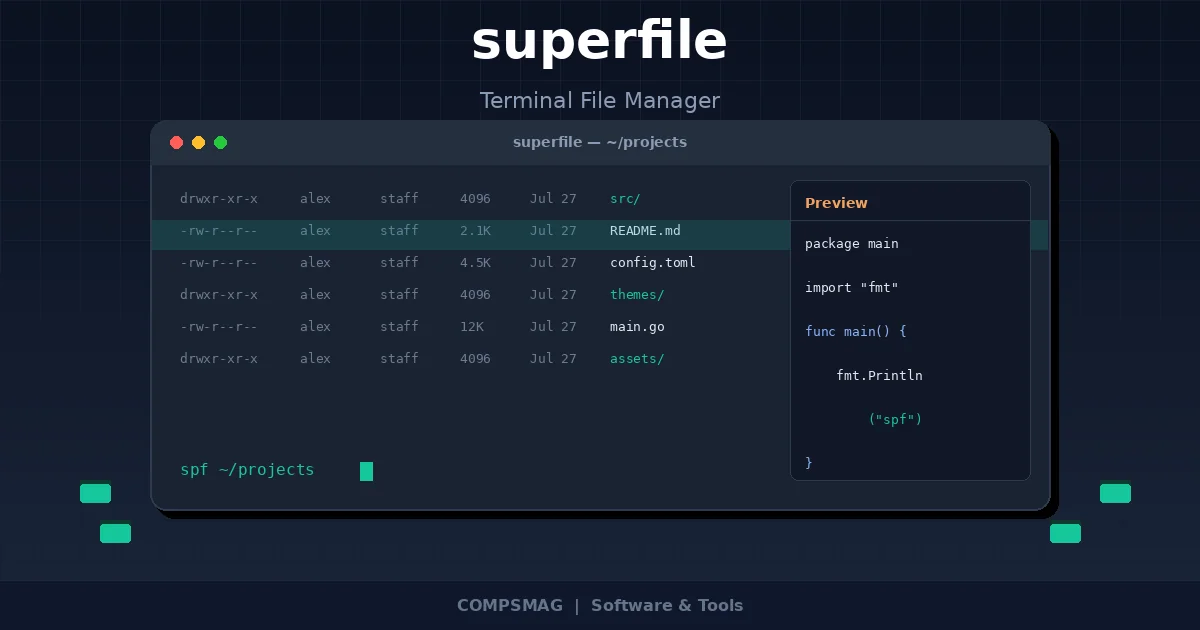1200x630 pixels.
Task: Select the config.toml file
Action: pos(652,263)
